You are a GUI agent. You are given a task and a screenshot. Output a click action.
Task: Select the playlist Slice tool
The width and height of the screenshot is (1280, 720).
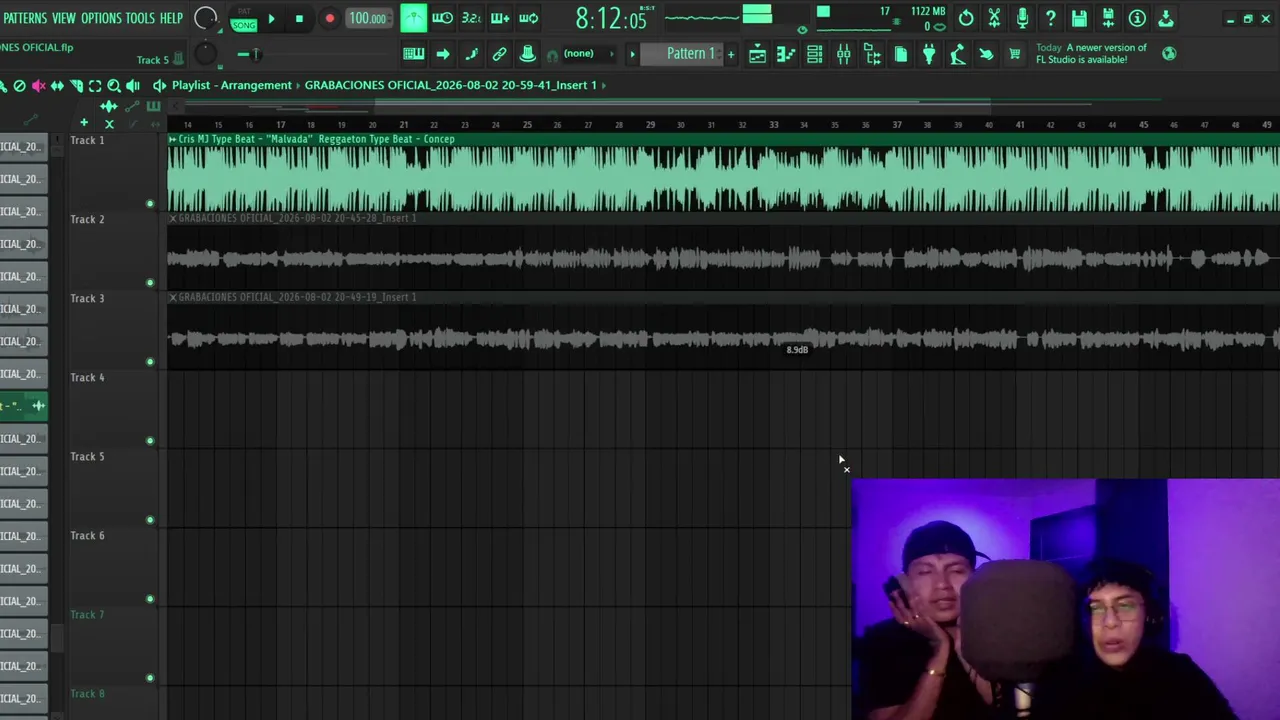coord(76,86)
